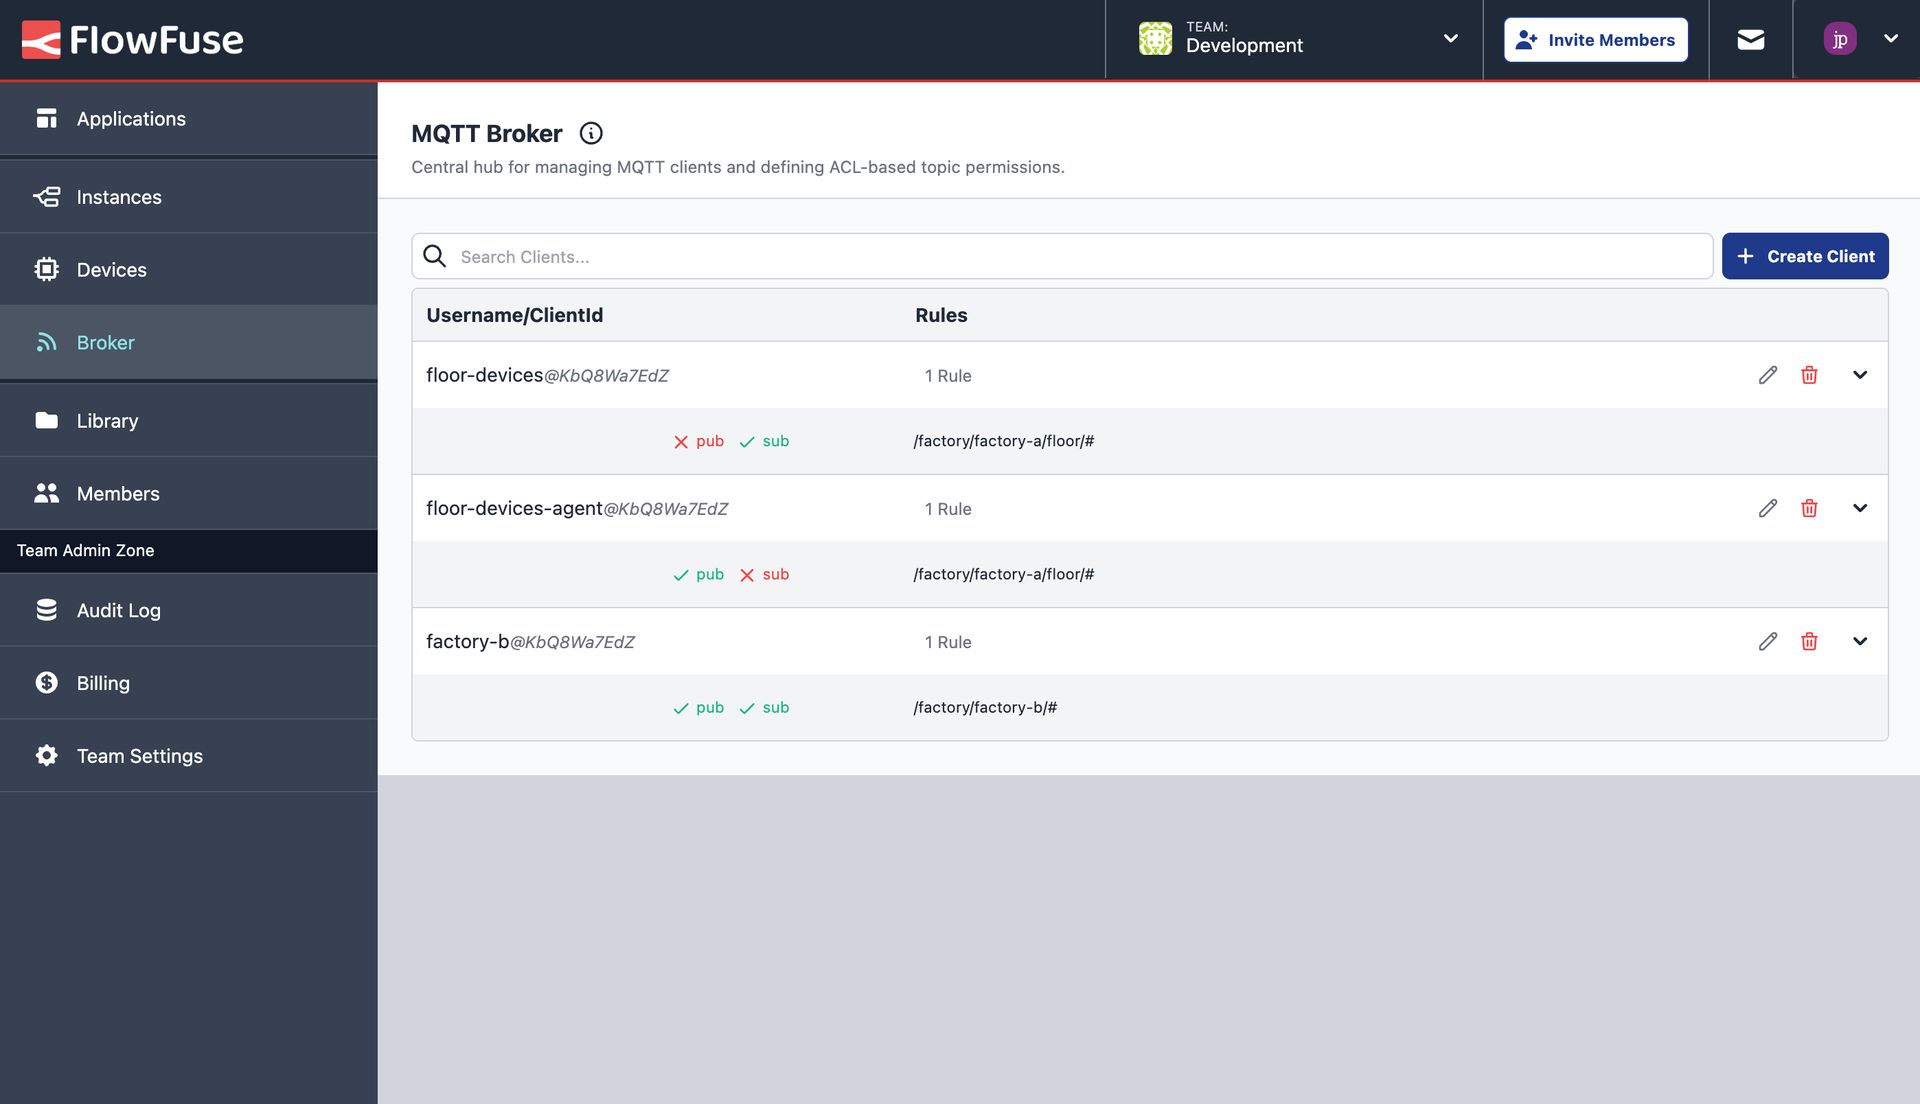Toggle pub permission for factory-b
Screen dimensions: 1920x1104
coord(696,707)
